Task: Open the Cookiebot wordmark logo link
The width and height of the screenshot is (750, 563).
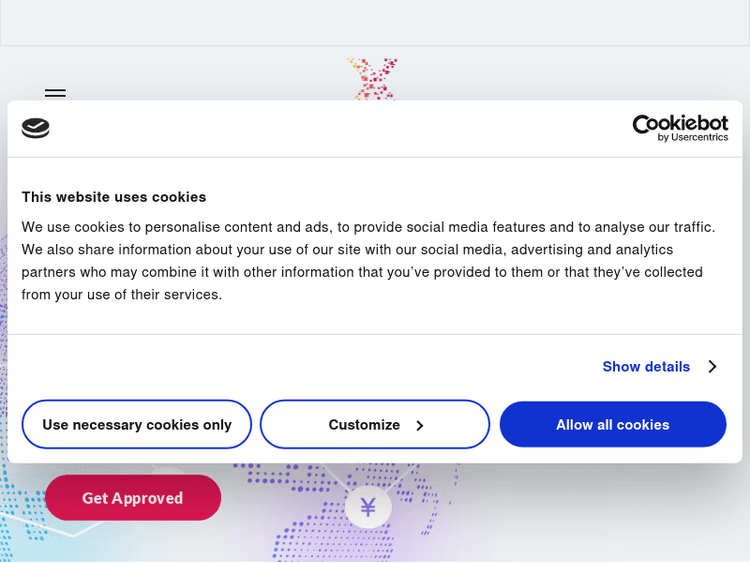Action: (x=680, y=123)
